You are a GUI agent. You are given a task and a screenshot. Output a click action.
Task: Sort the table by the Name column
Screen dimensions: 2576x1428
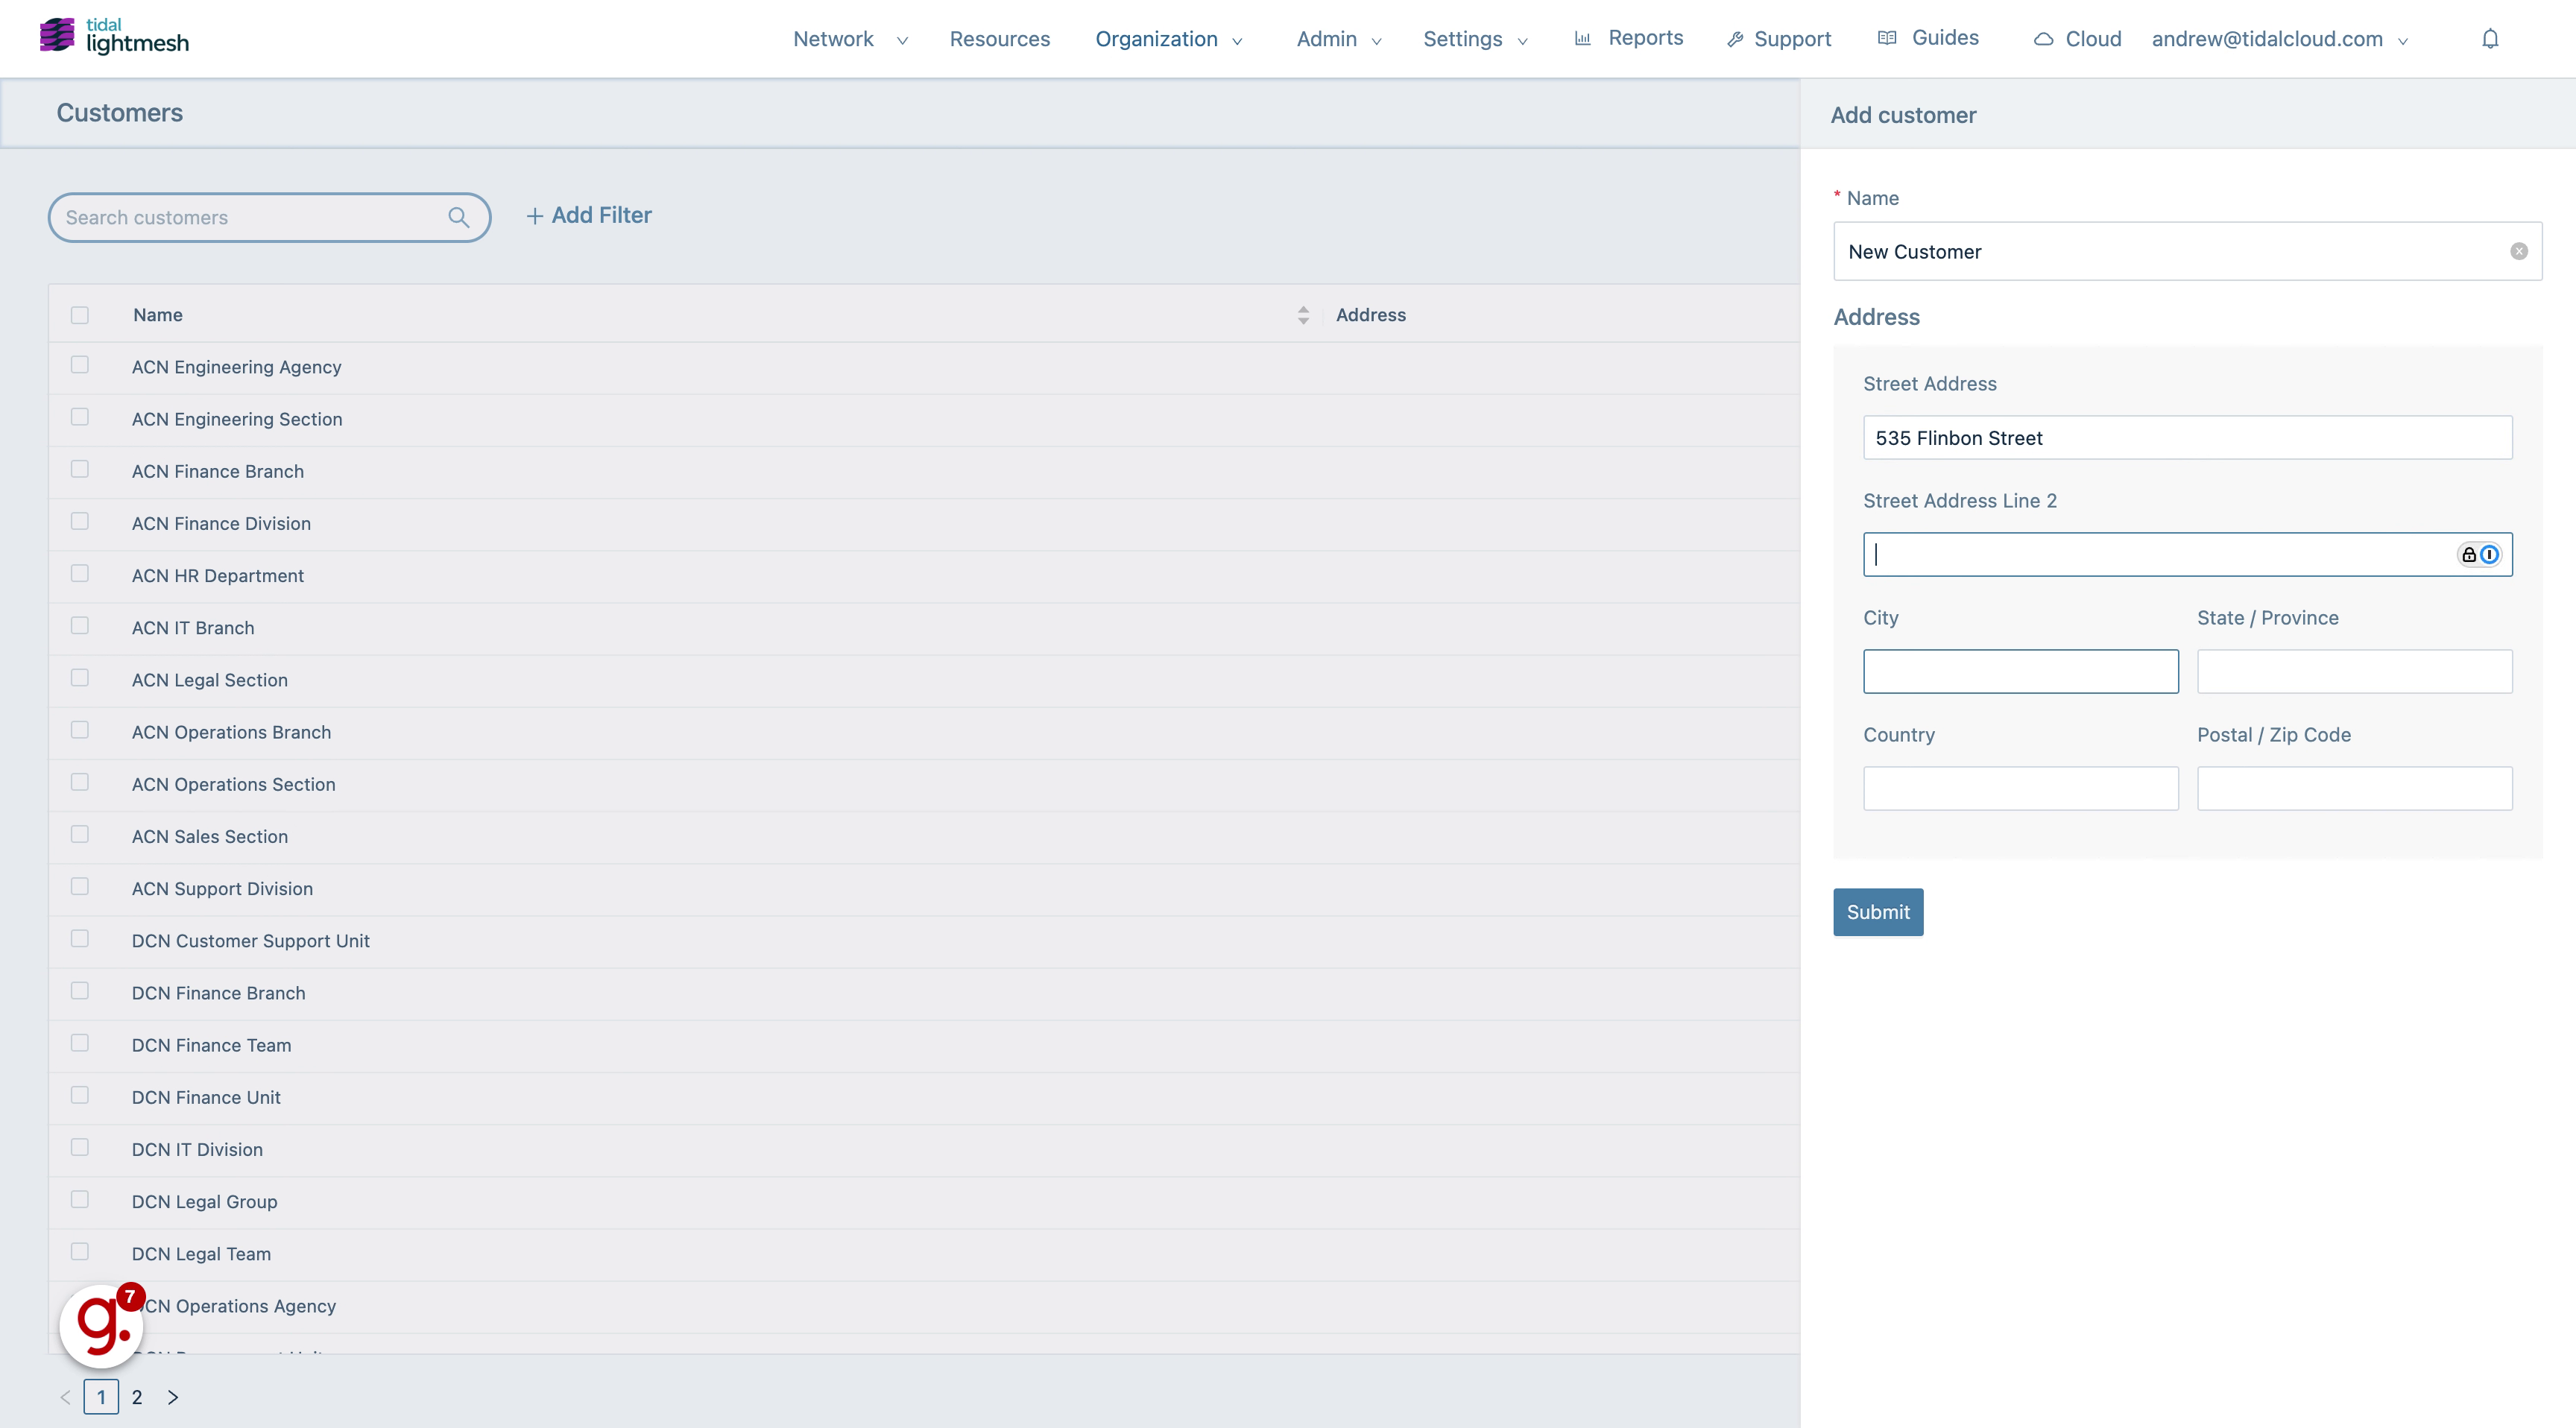[x=1303, y=315]
